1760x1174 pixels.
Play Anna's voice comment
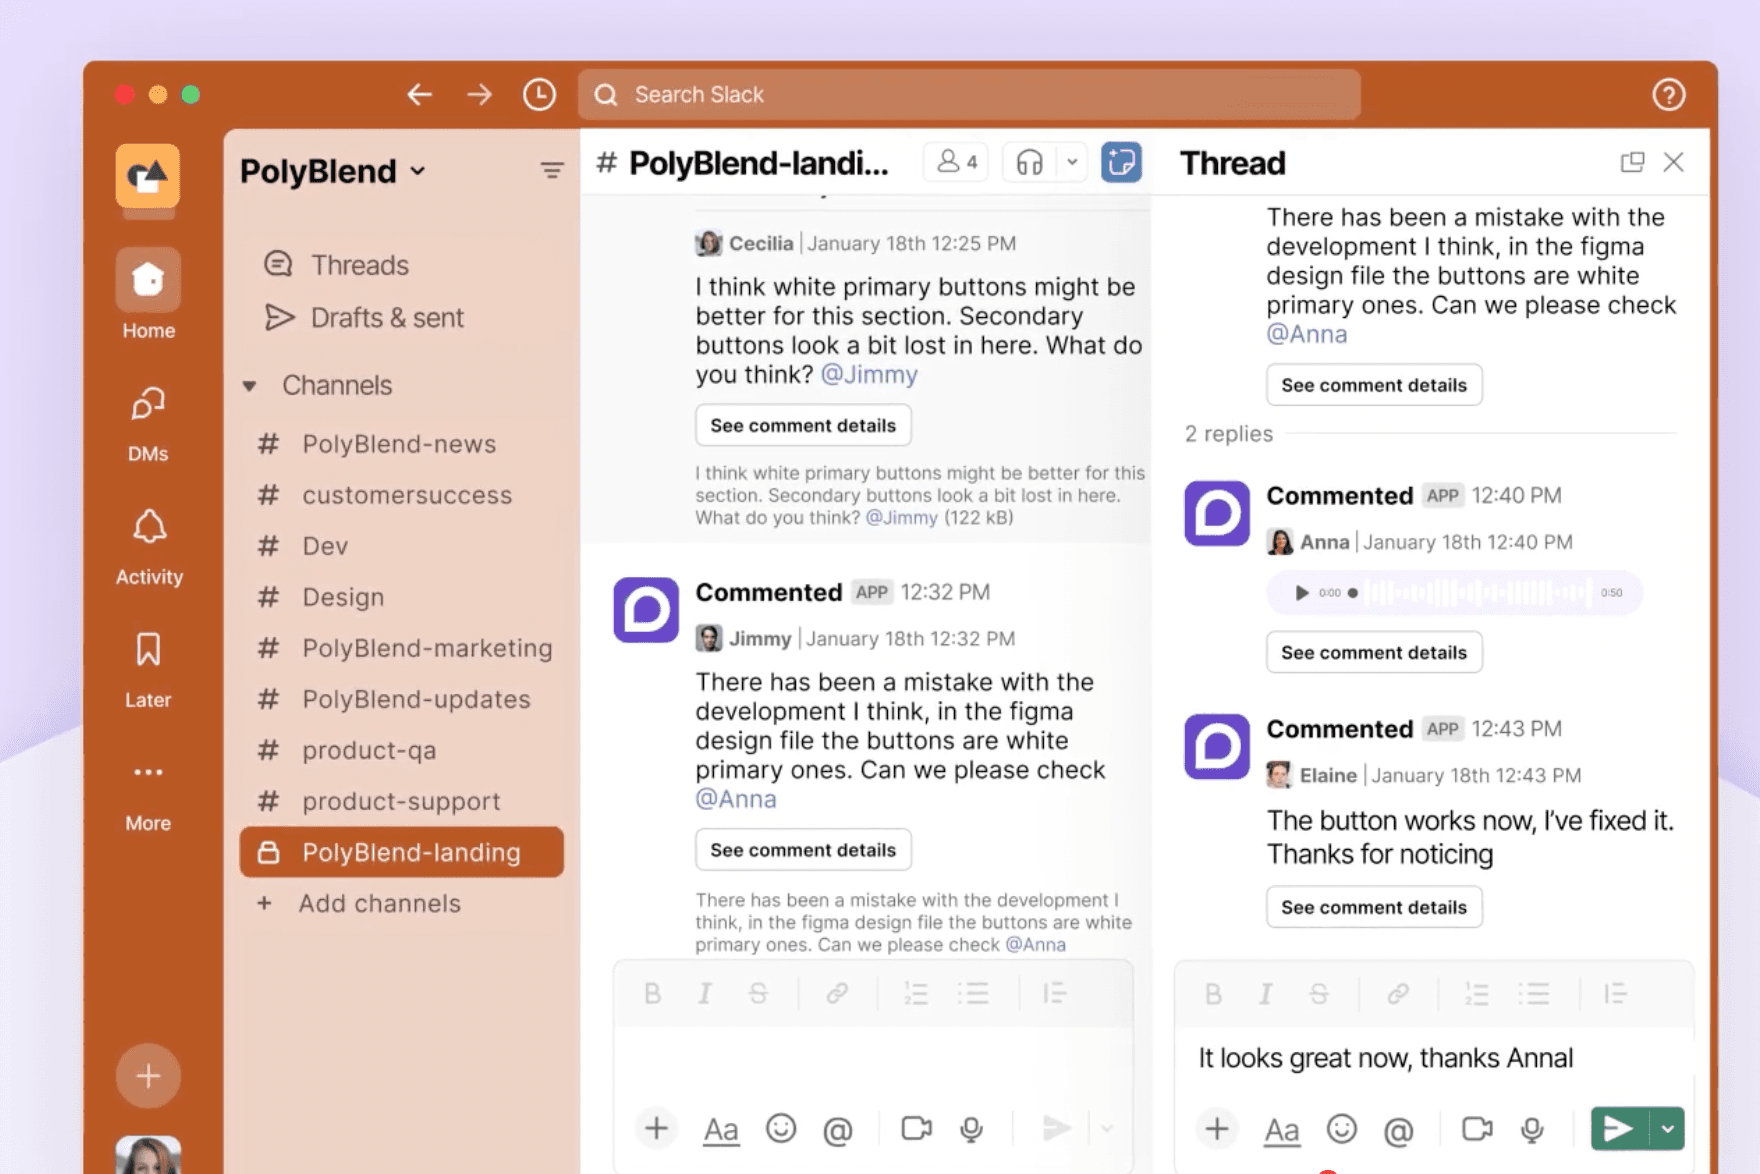tap(1302, 593)
